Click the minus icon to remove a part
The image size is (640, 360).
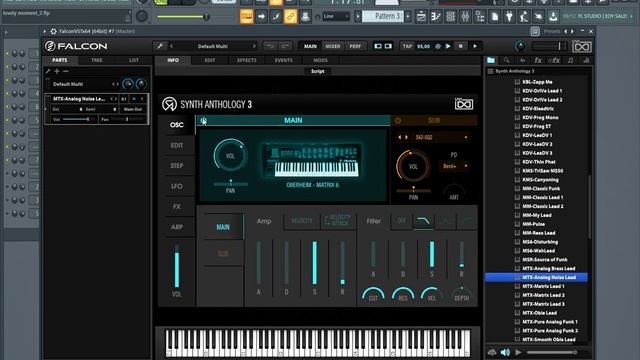pyautogui.click(x=65, y=71)
